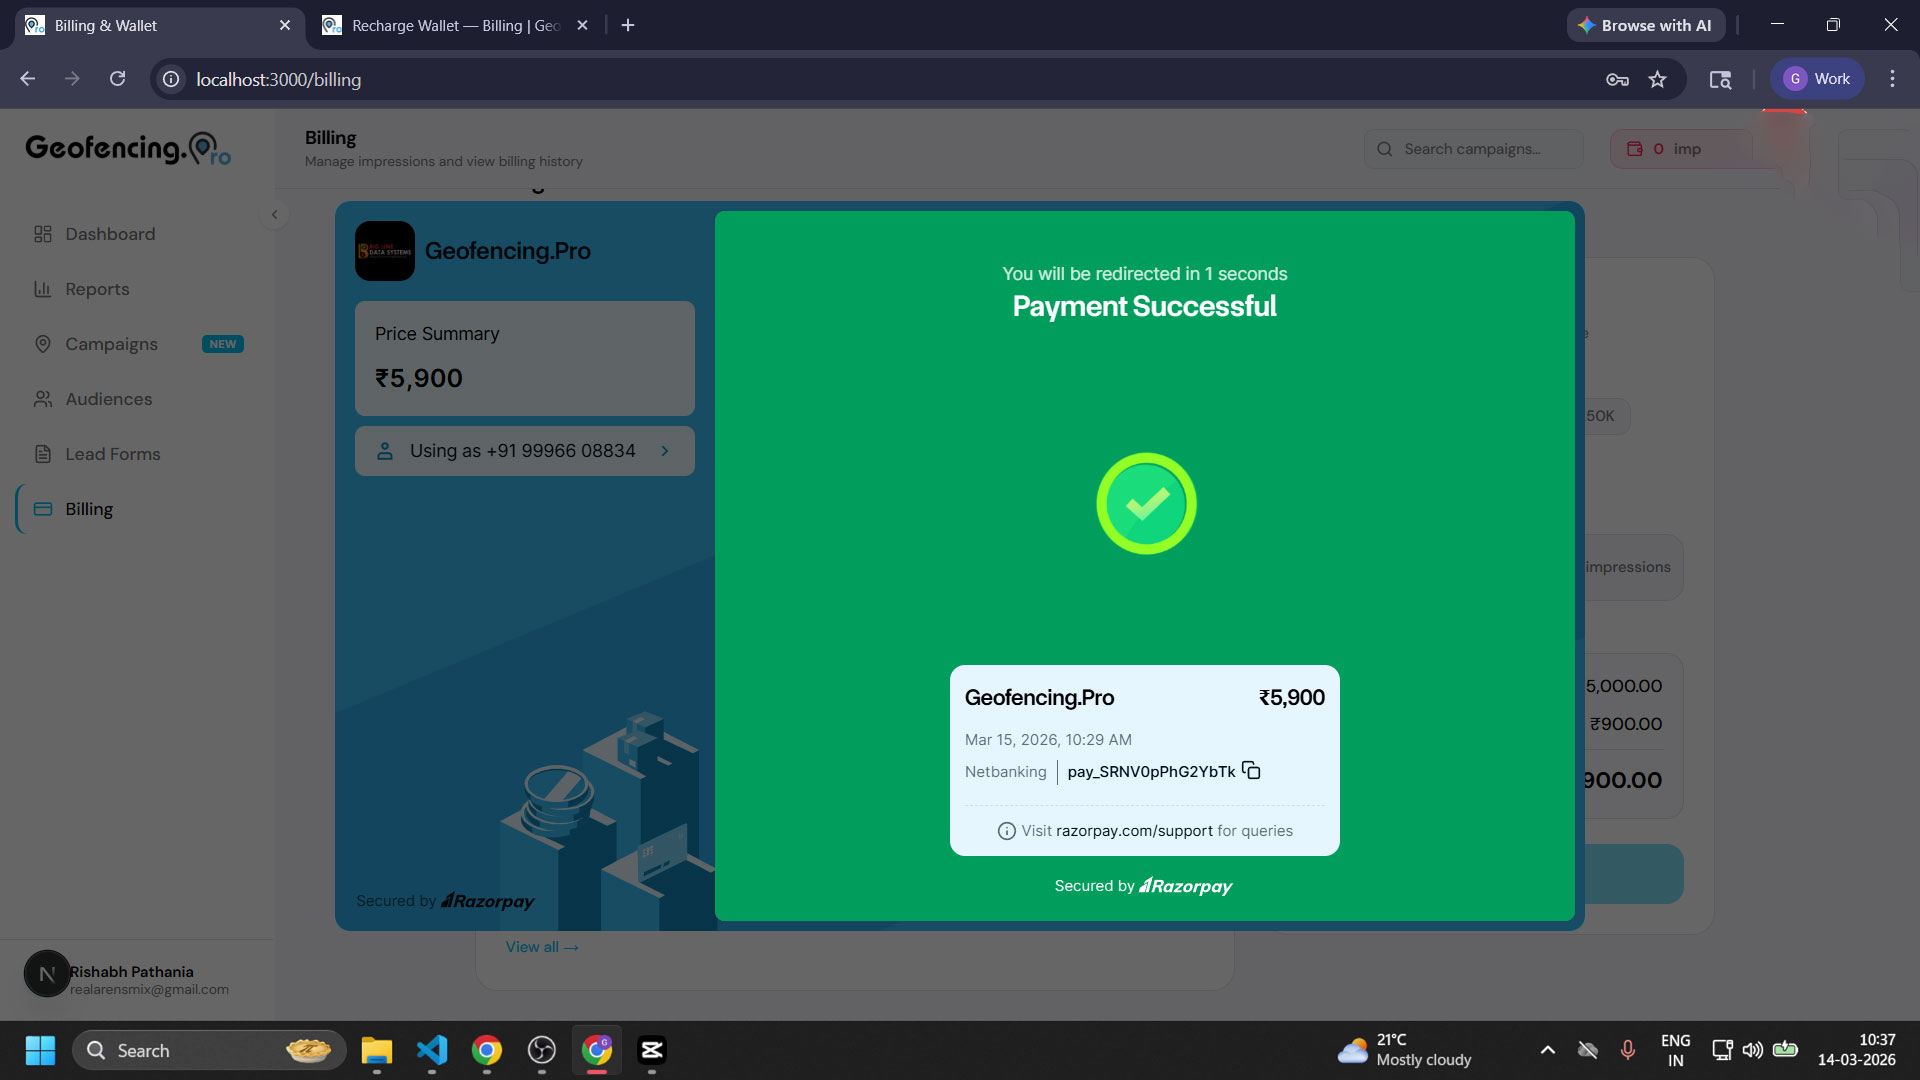This screenshot has width=1920, height=1080.
Task: Open saved passwords key icon in address bar
Action: pos(1617,79)
